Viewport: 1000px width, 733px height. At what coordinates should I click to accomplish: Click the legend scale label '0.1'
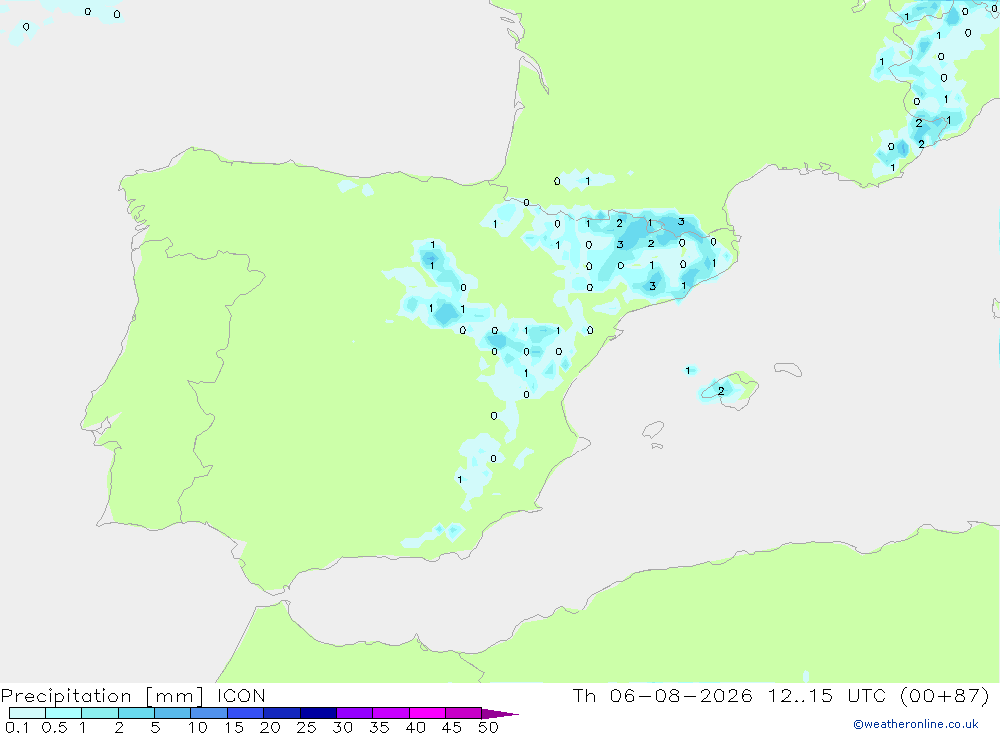click(x=17, y=727)
